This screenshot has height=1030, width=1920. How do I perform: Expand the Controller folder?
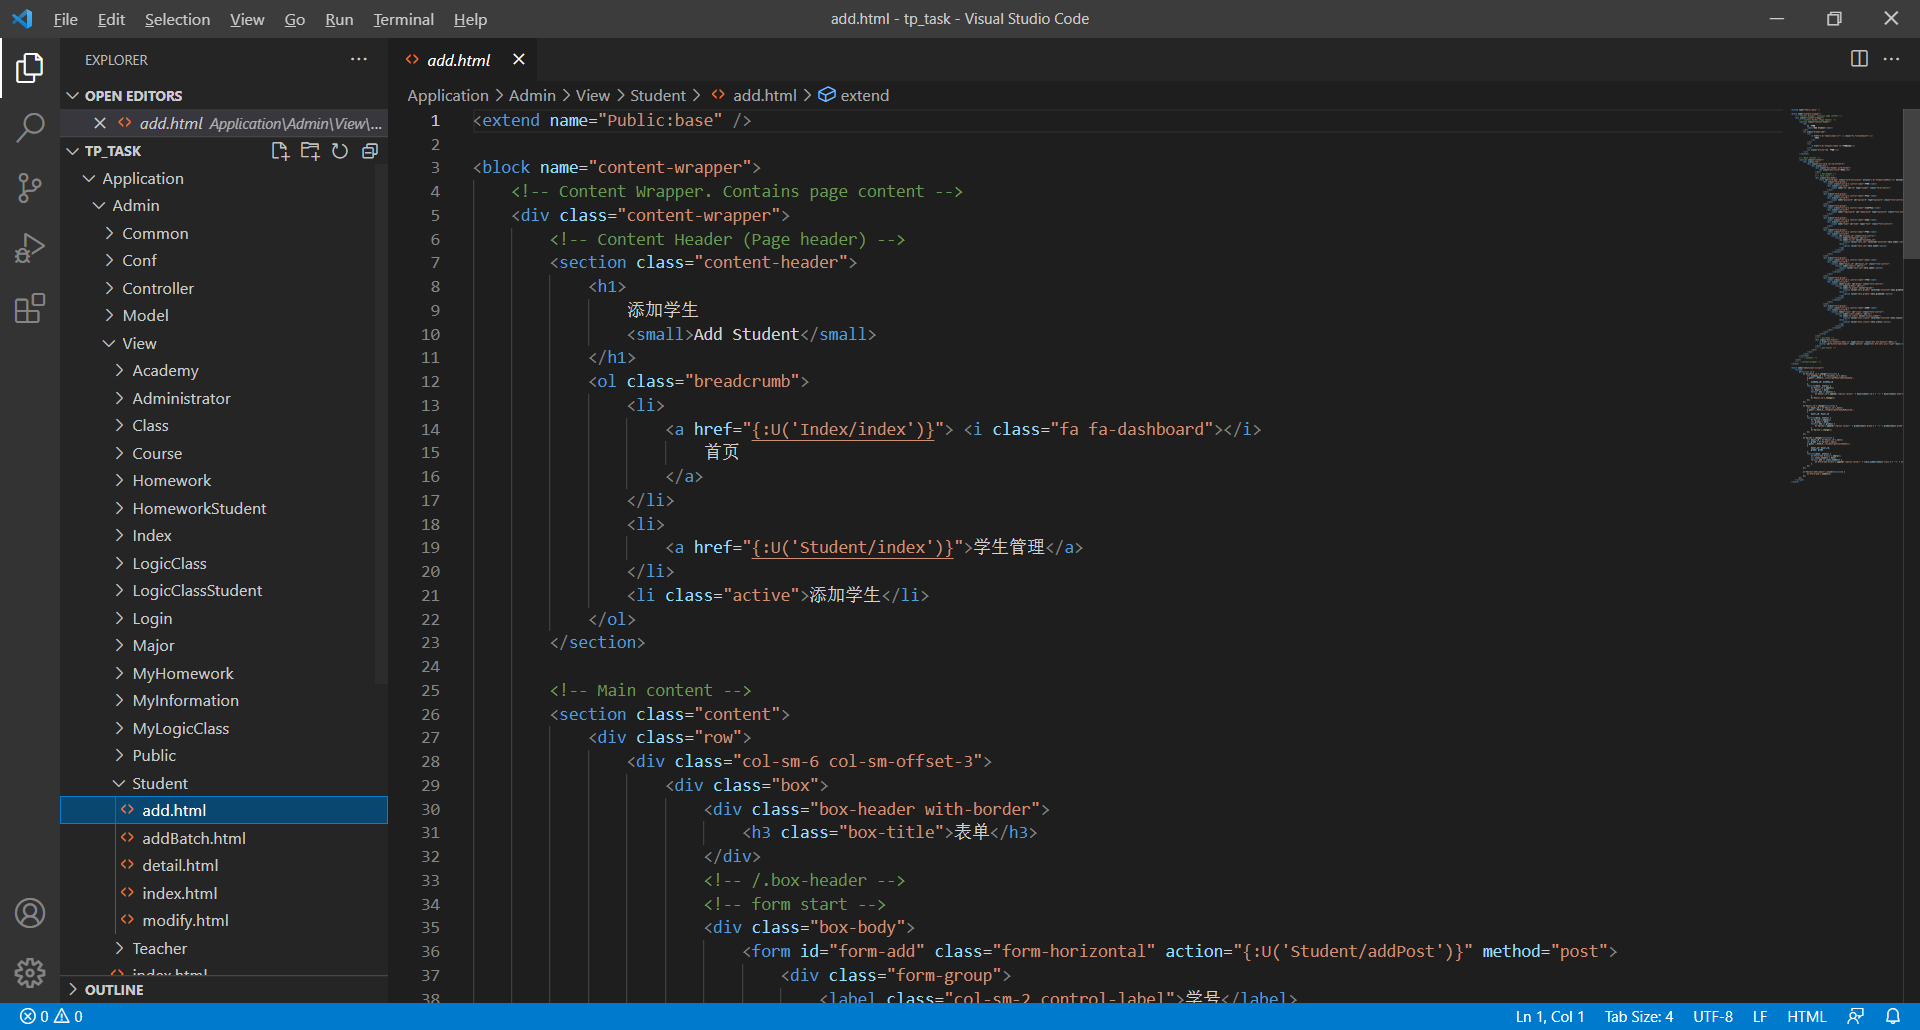point(224,288)
